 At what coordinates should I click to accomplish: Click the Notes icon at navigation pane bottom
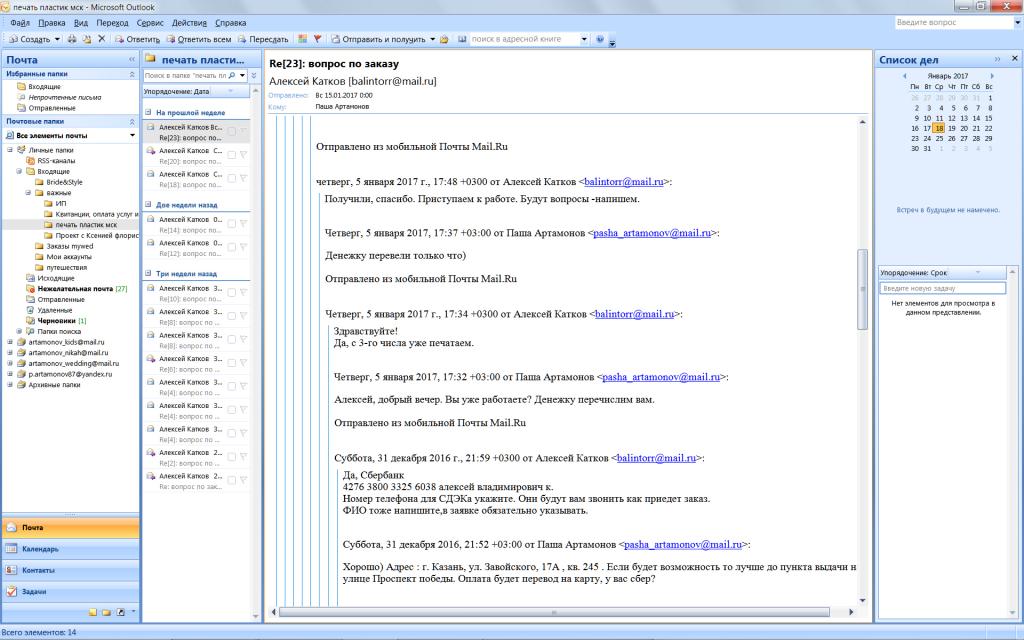click(x=93, y=613)
